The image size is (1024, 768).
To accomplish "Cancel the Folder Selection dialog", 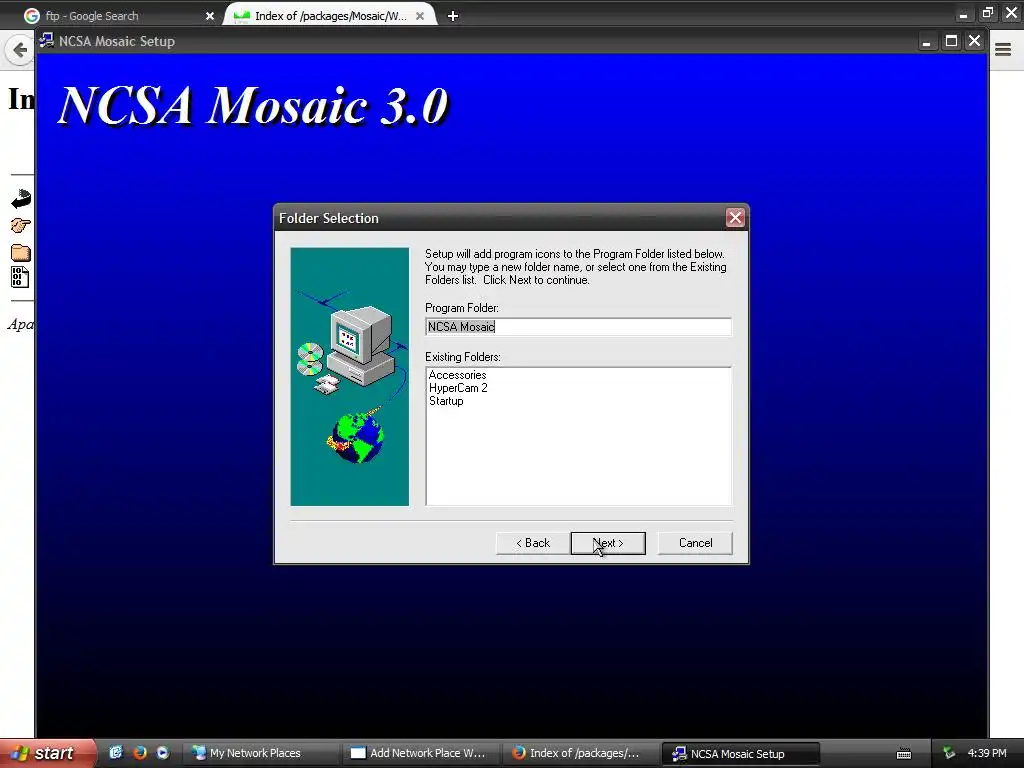I will pos(695,543).
